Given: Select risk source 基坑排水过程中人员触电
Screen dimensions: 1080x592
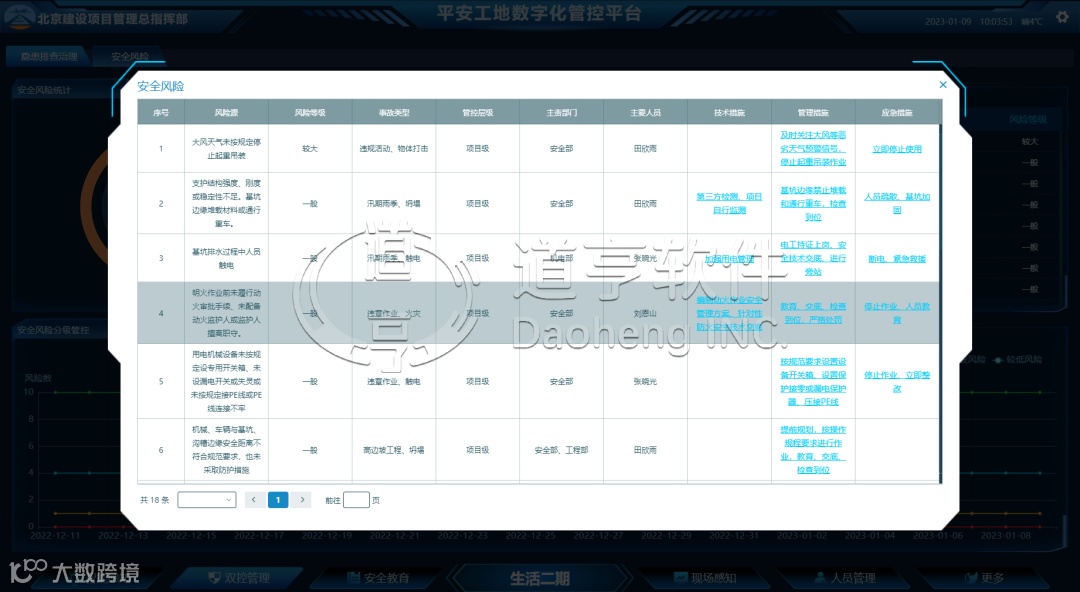Looking at the screenshot, I should coord(226,258).
